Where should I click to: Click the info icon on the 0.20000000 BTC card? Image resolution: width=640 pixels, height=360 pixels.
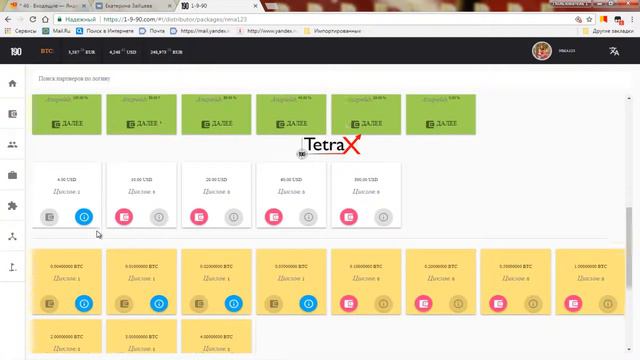pos(458,304)
